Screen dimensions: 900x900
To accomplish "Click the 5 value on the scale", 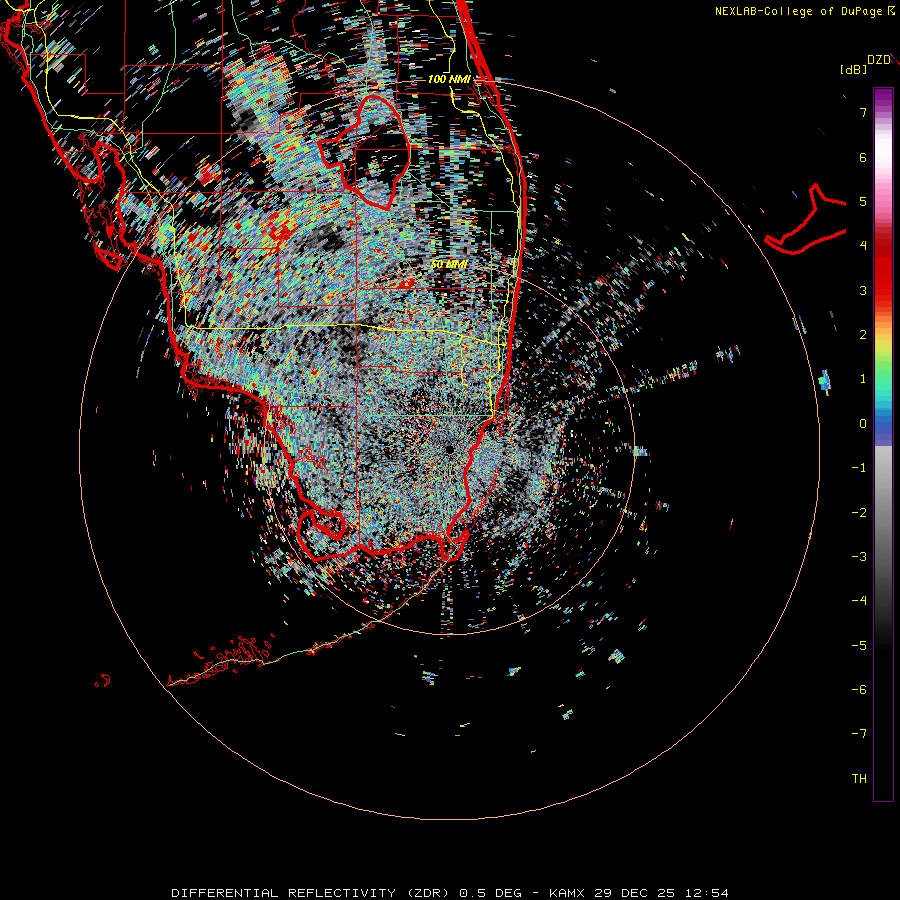I will coord(863,201).
